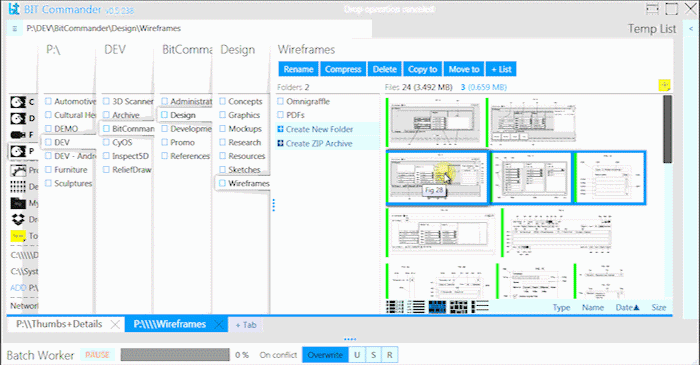
Task: Tick the DEMO folder checkbox
Action: click(48, 129)
